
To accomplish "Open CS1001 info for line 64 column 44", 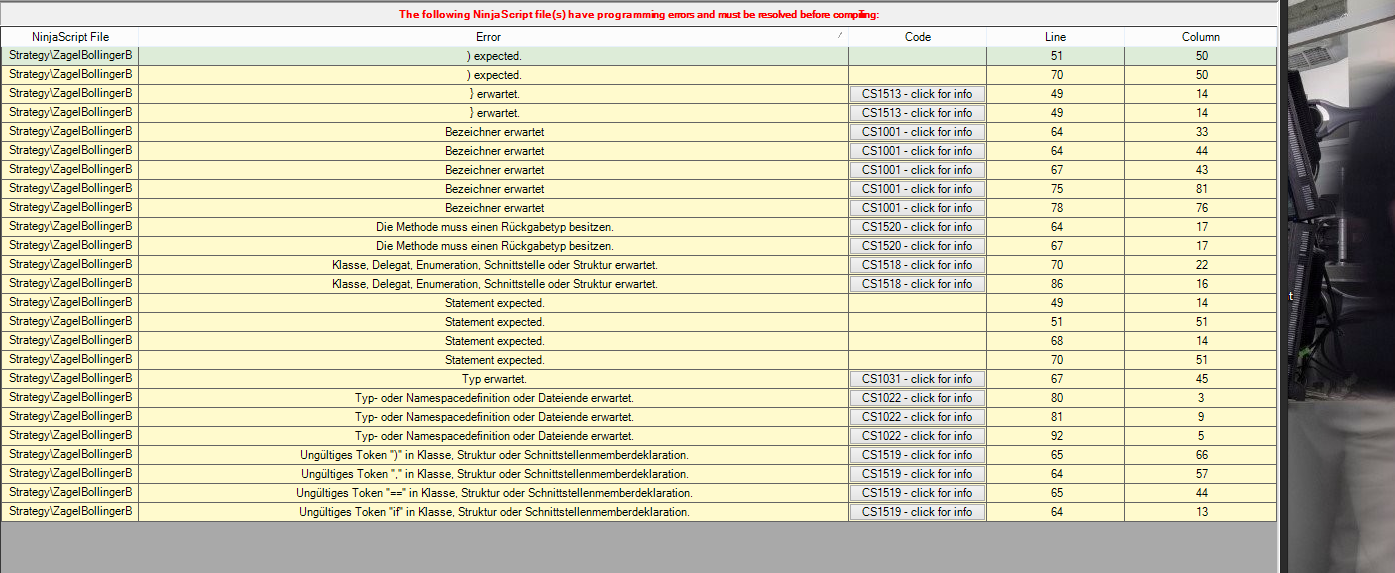I will (917, 151).
